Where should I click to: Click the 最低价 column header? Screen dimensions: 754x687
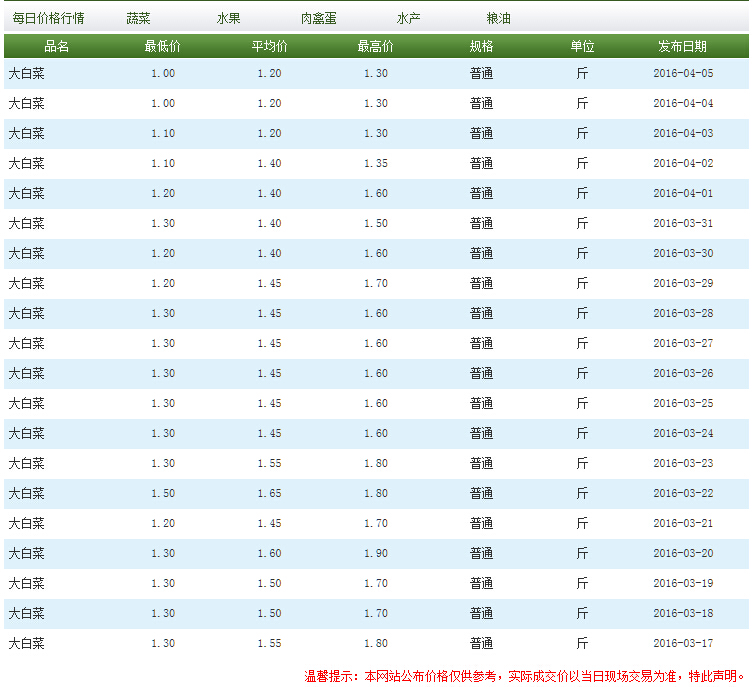[x=163, y=46]
